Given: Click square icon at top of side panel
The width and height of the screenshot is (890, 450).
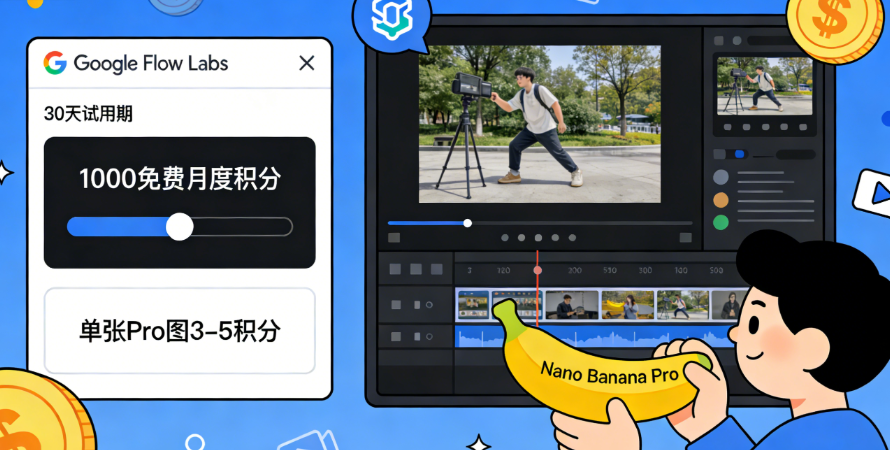Looking at the screenshot, I should point(719,41).
